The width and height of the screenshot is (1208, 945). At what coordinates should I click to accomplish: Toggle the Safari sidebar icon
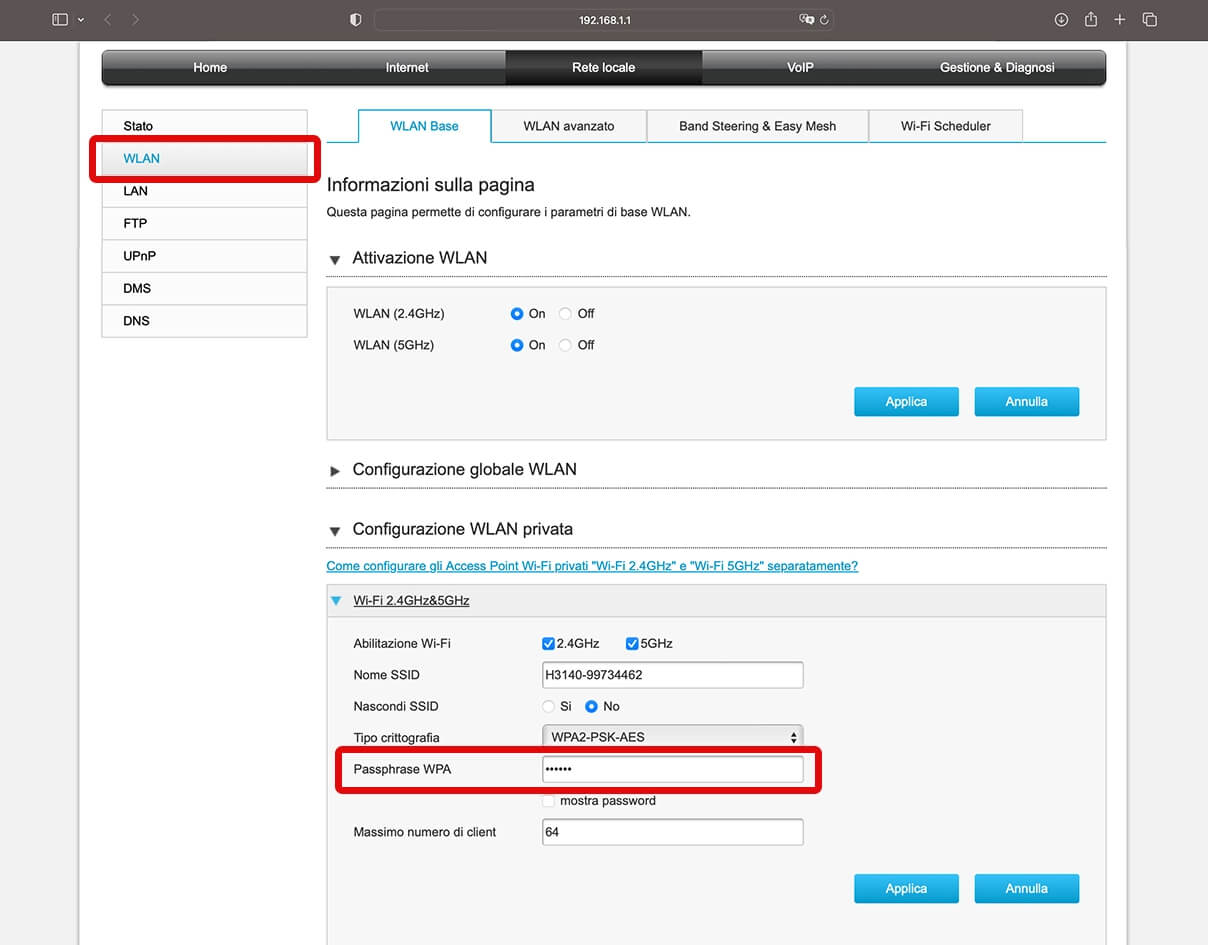coord(60,20)
